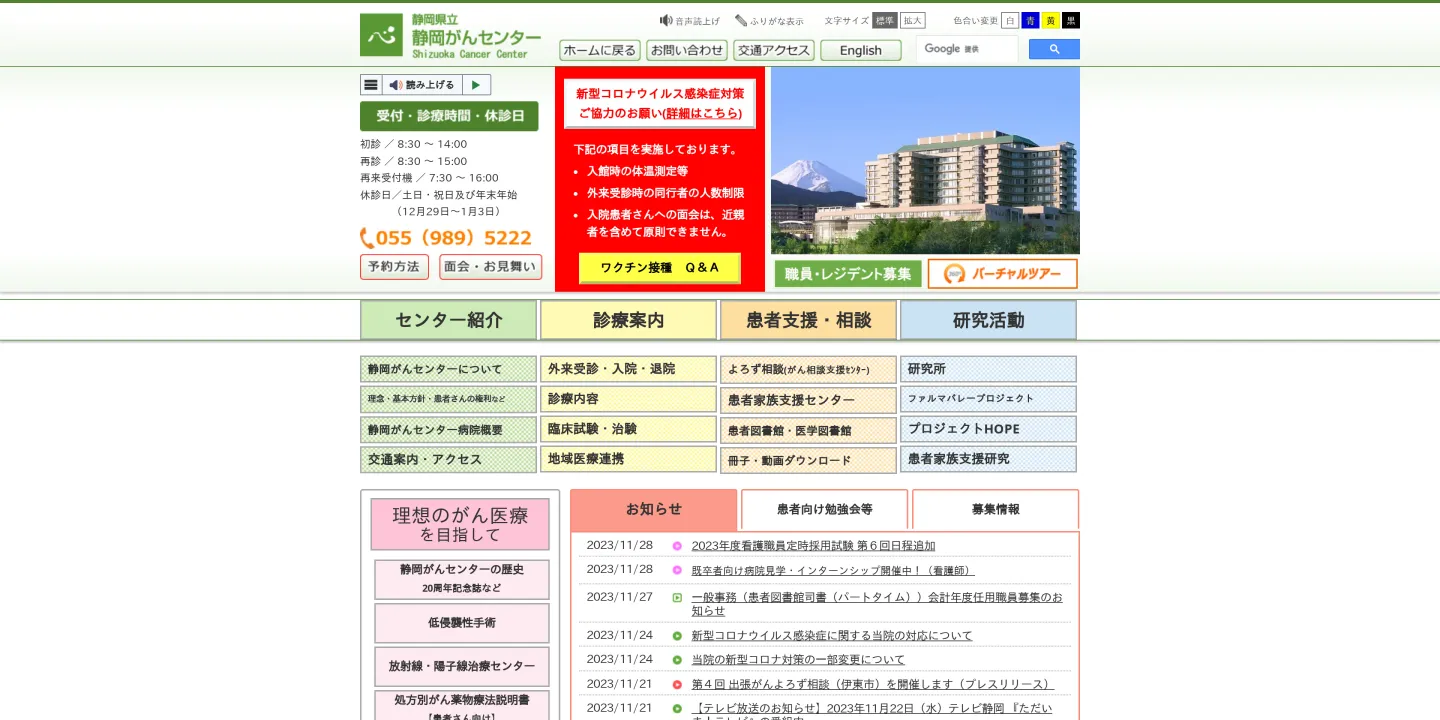This screenshot has height=720, width=1440.
Task: Click the お問い合わせ button
Action: tap(687, 50)
